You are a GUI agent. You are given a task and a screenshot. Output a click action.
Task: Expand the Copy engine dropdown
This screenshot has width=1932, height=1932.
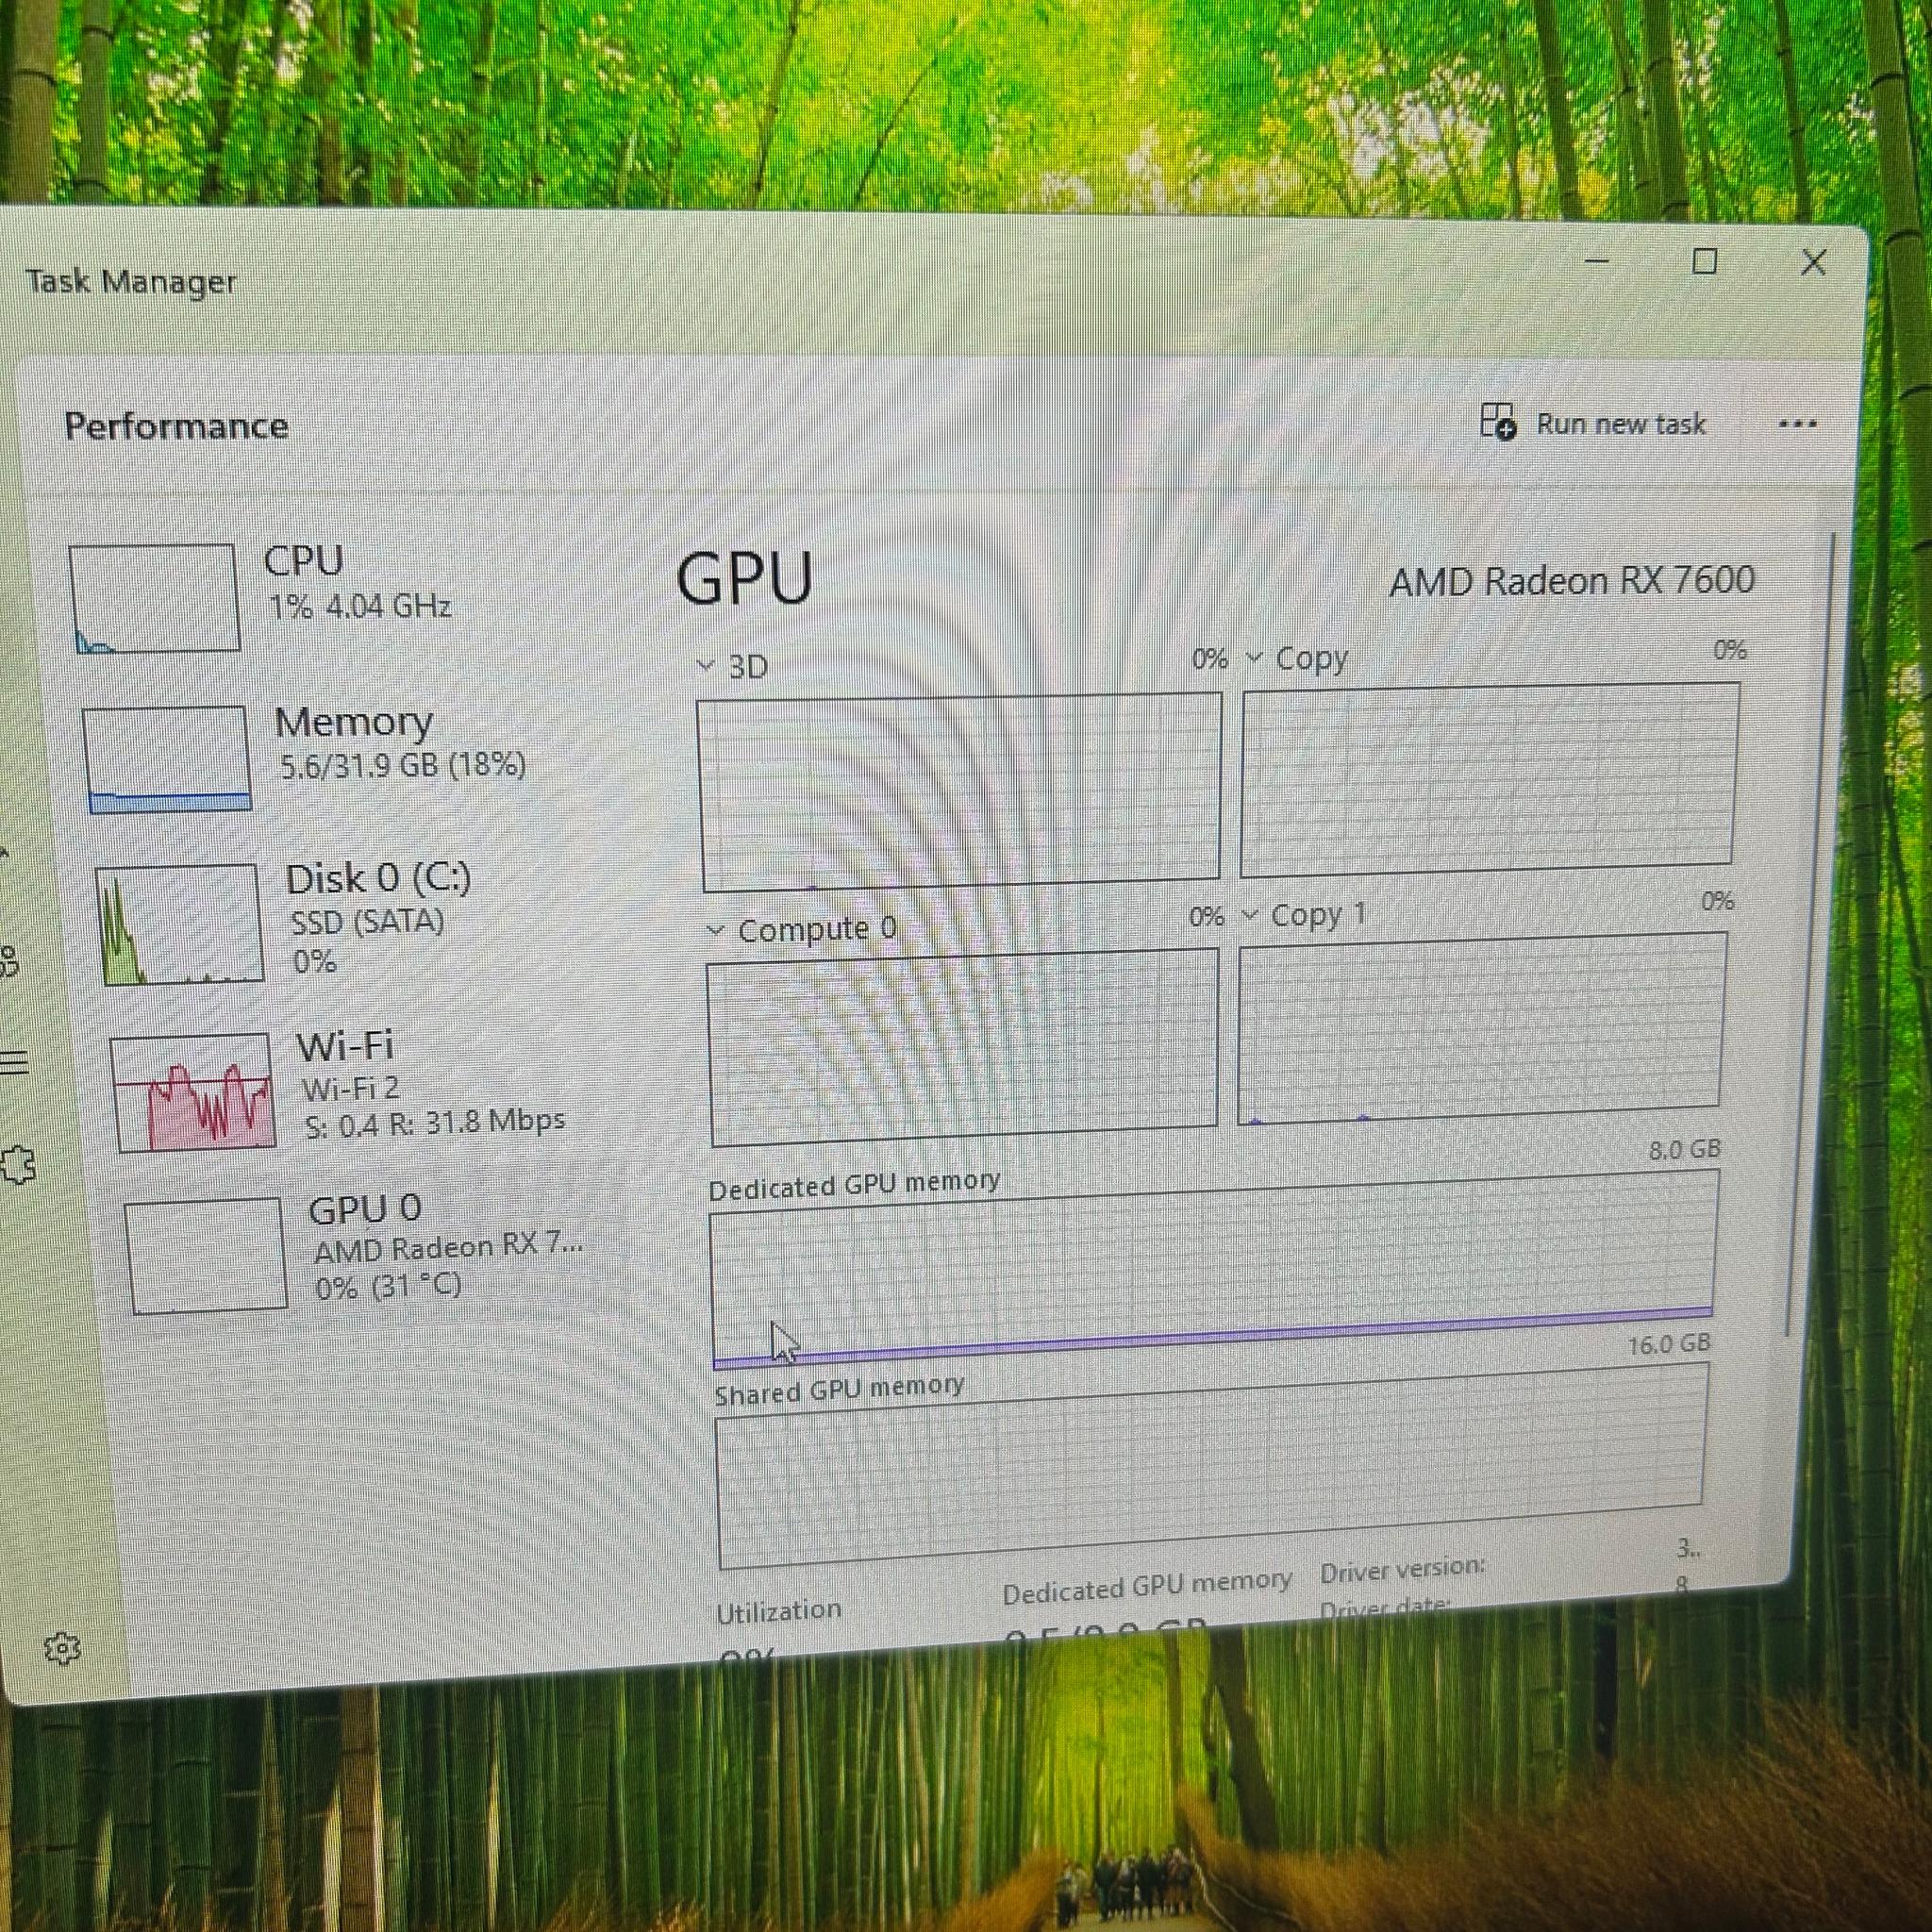coord(1254,658)
